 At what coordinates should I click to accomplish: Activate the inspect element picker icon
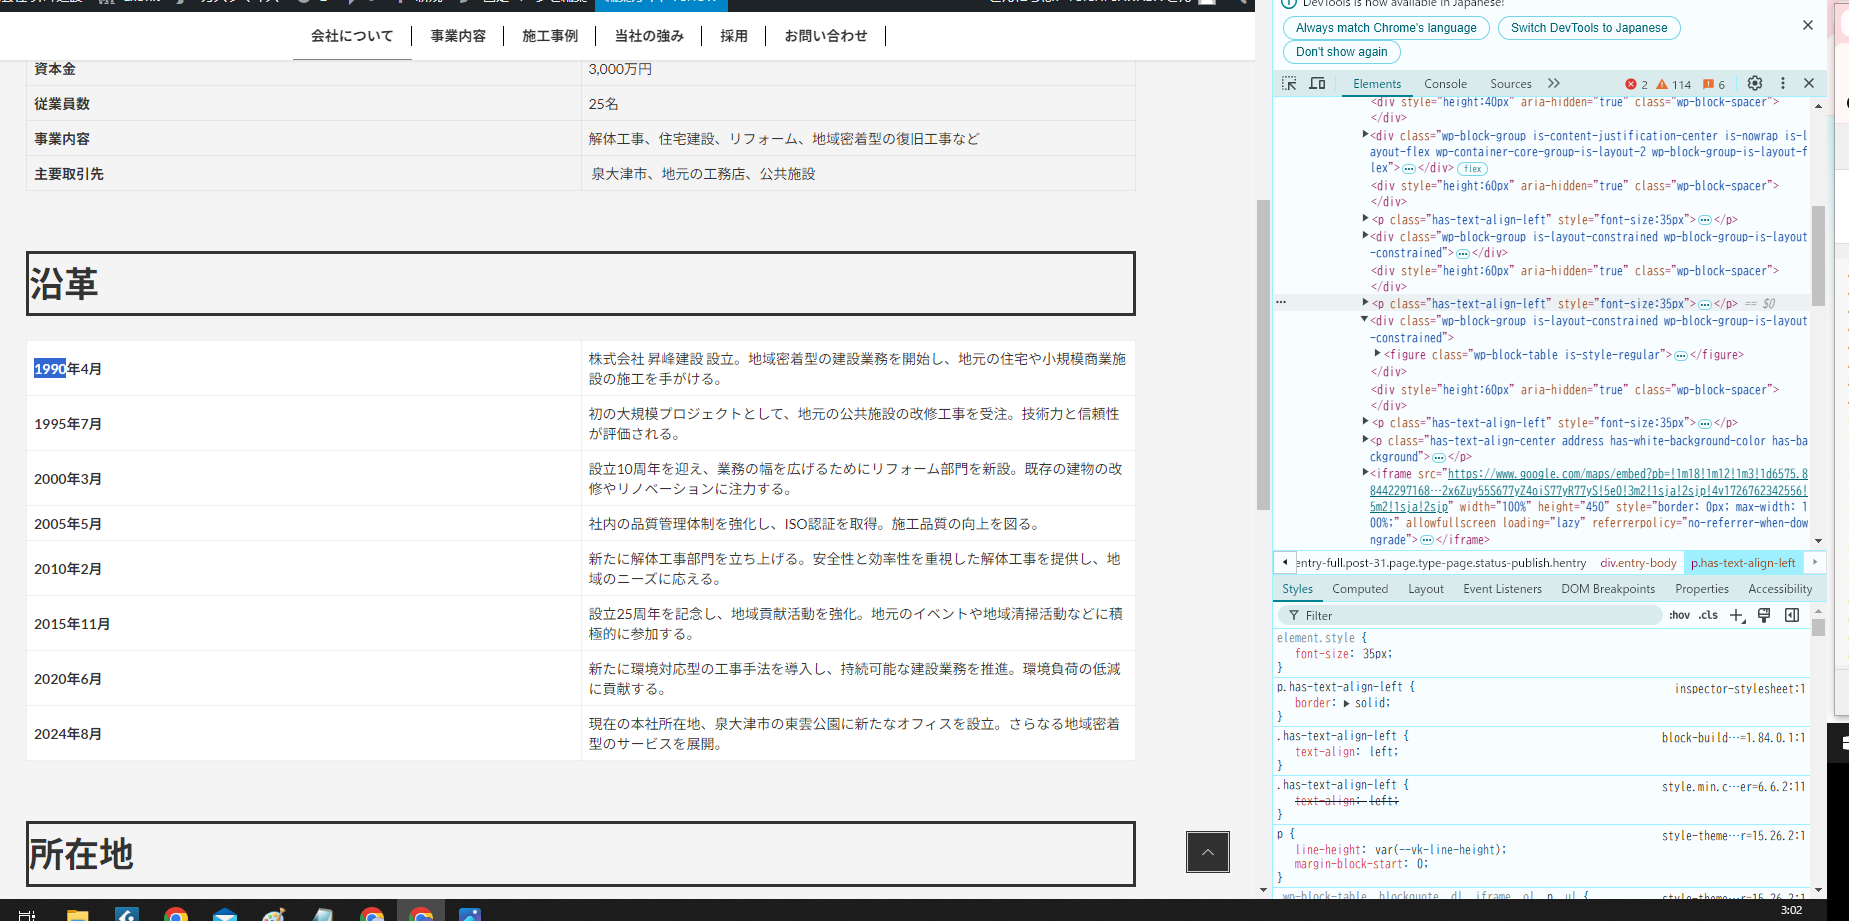(1289, 84)
